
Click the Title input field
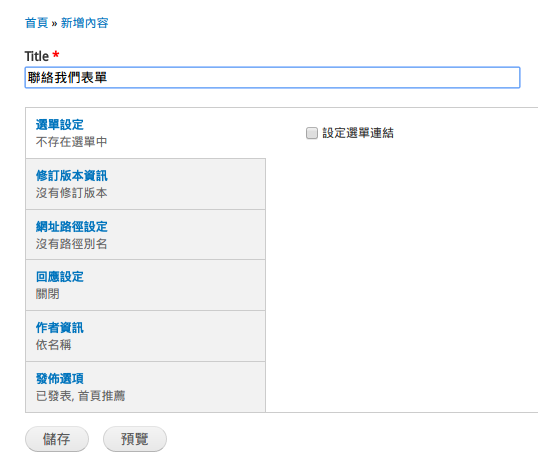272,78
